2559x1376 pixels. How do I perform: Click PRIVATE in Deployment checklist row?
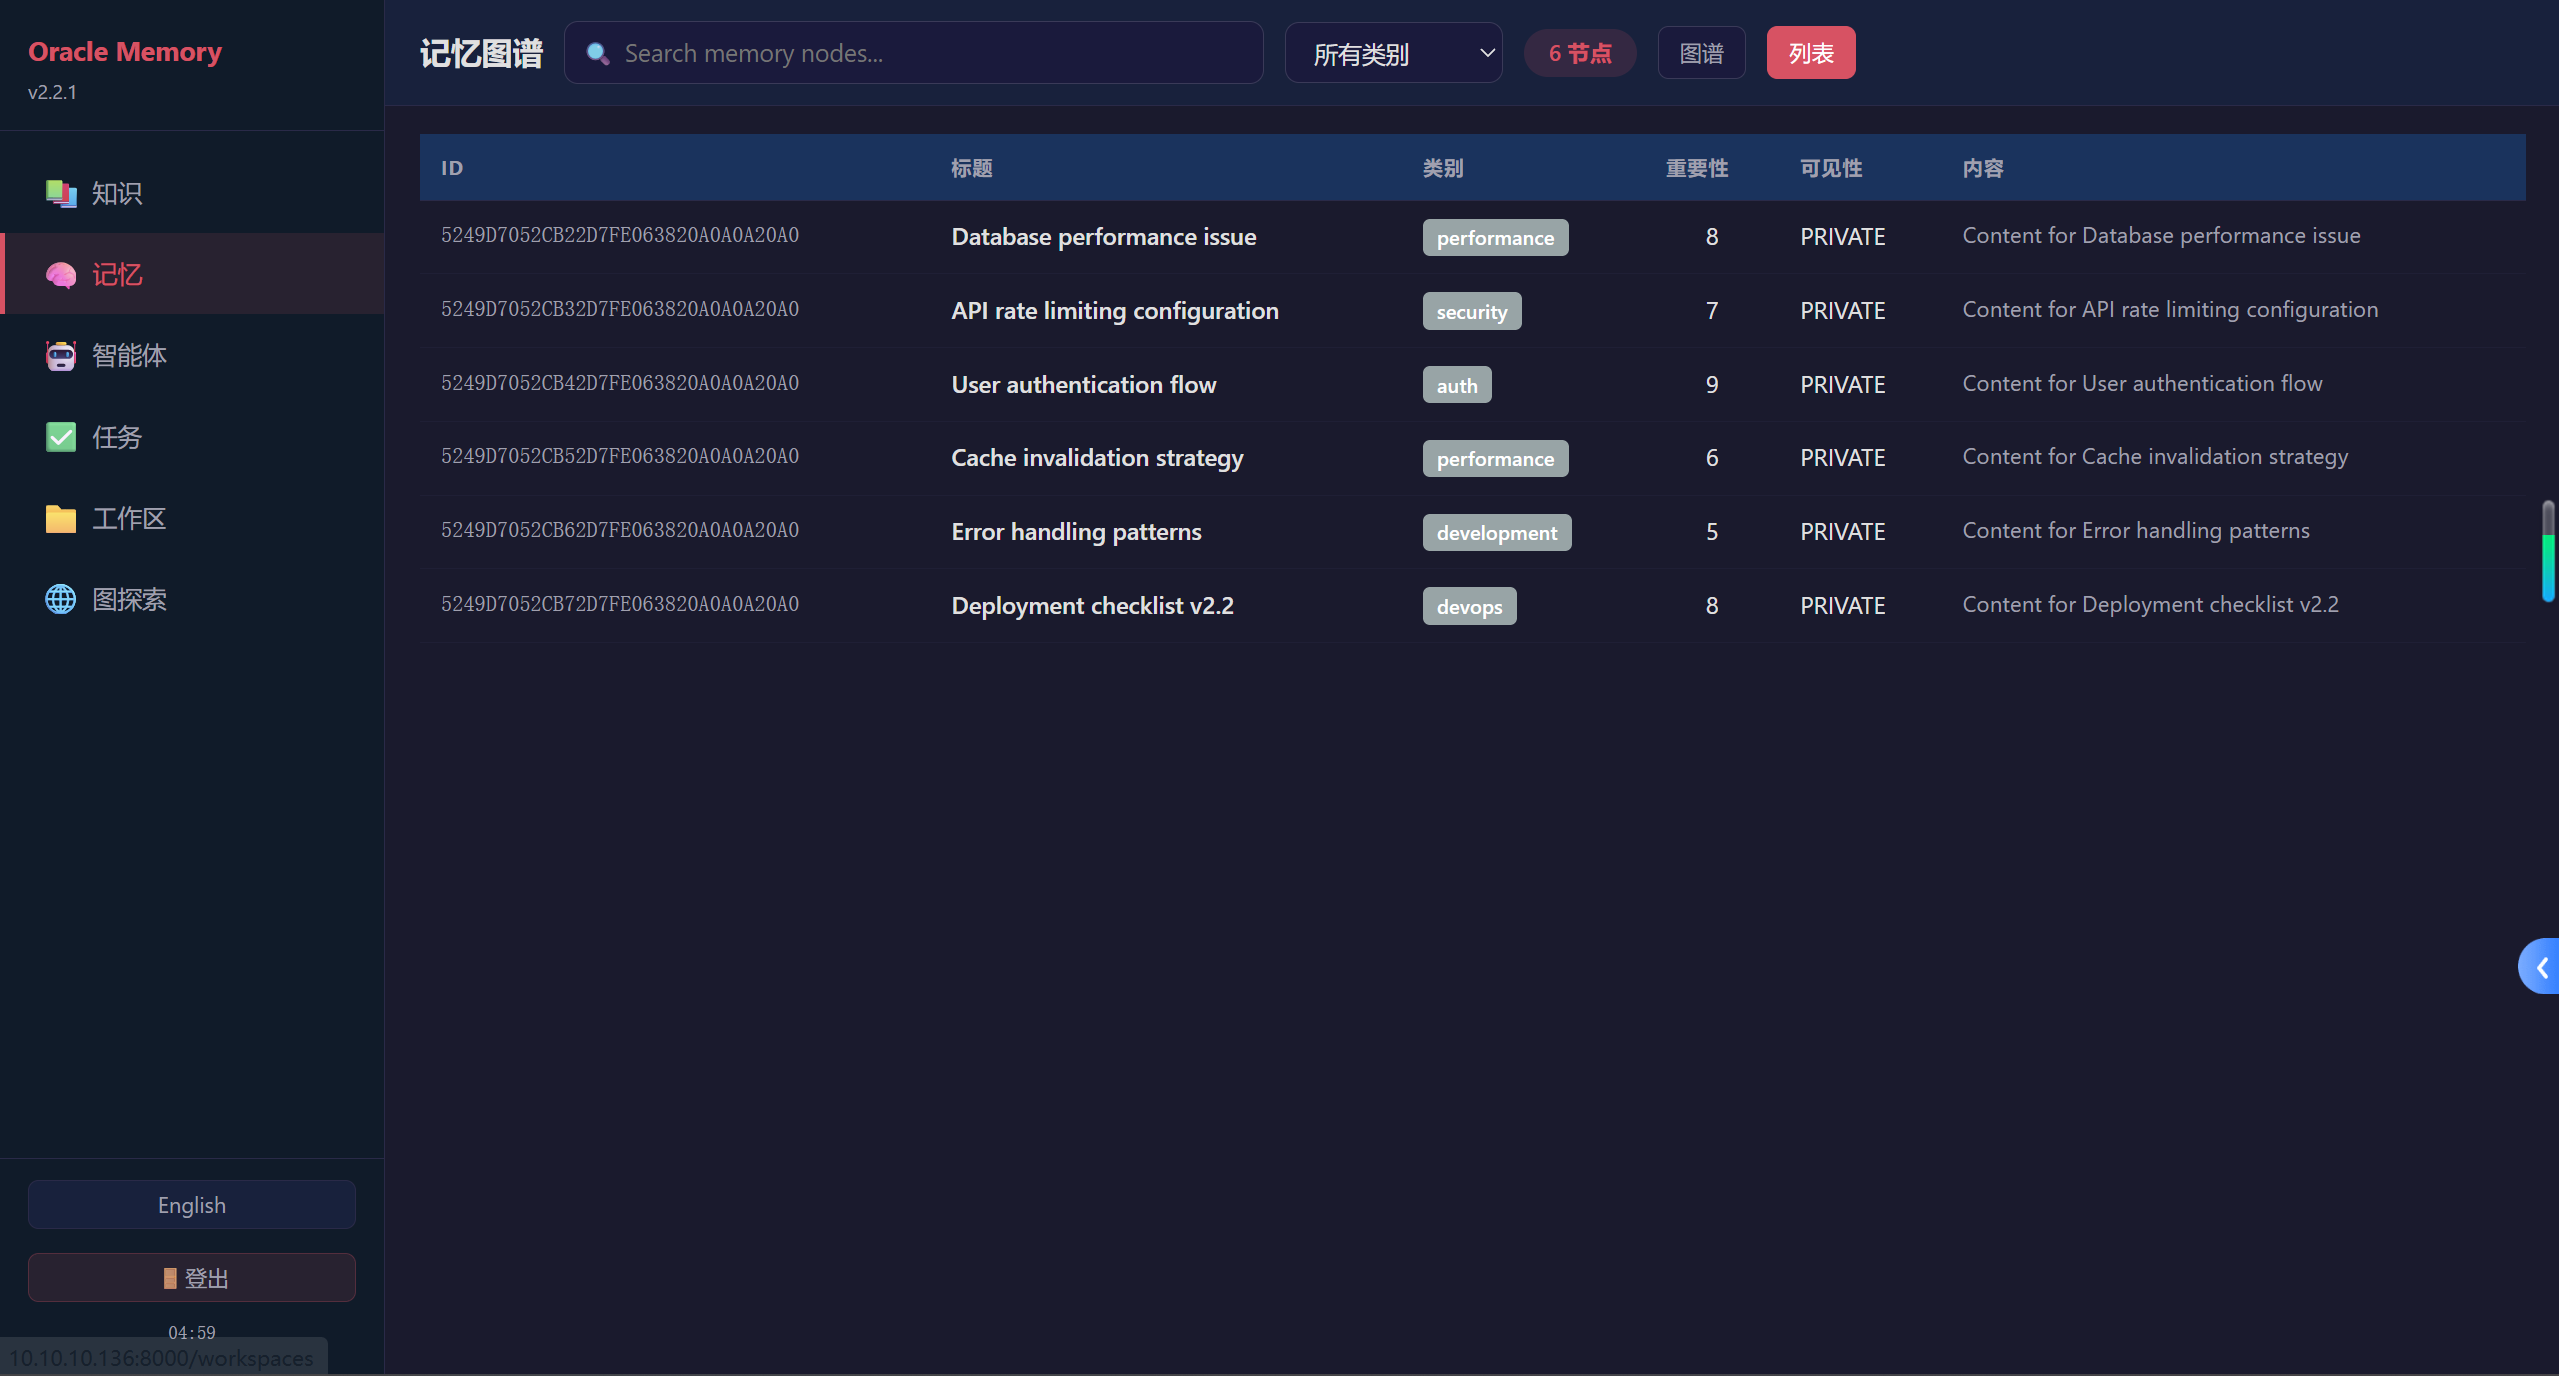[x=1842, y=606]
